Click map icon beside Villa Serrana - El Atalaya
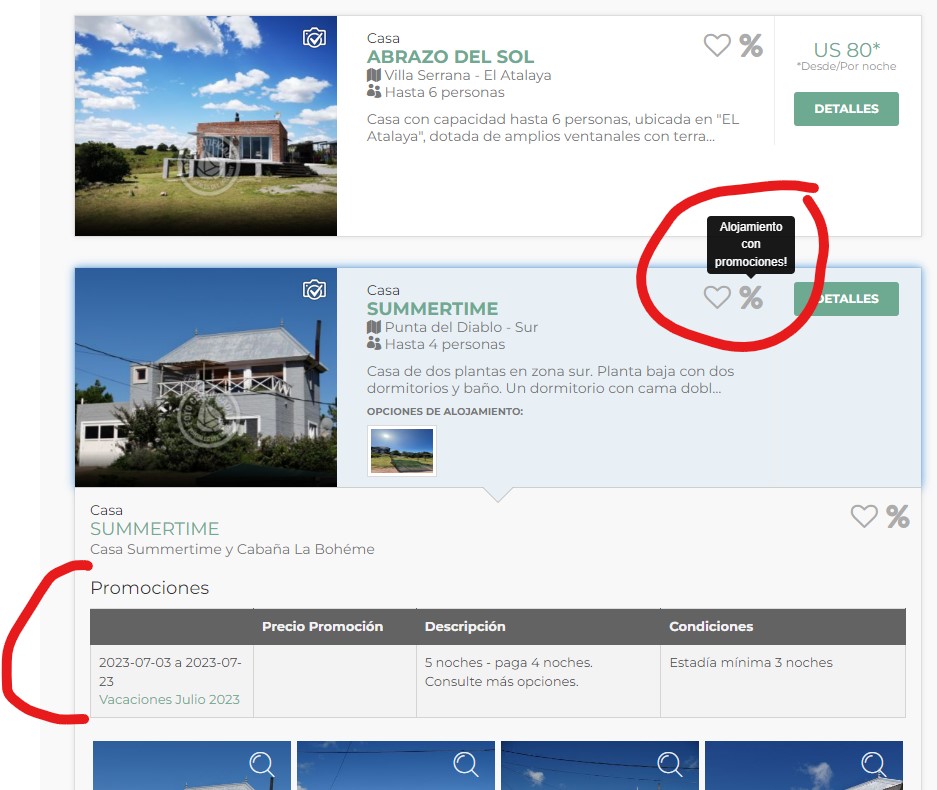Screen dimensions: 937x790 tap(374, 75)
